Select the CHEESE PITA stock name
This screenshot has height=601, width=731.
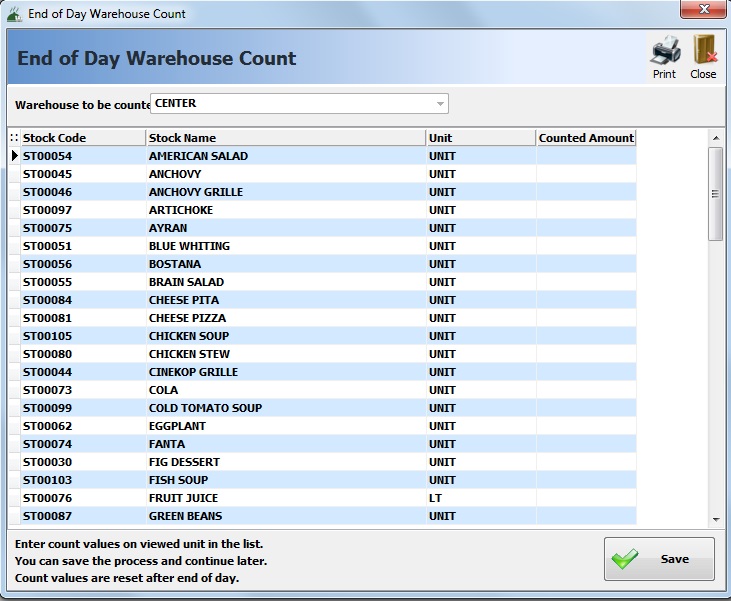pyautogui.click(x=184, y=300)
